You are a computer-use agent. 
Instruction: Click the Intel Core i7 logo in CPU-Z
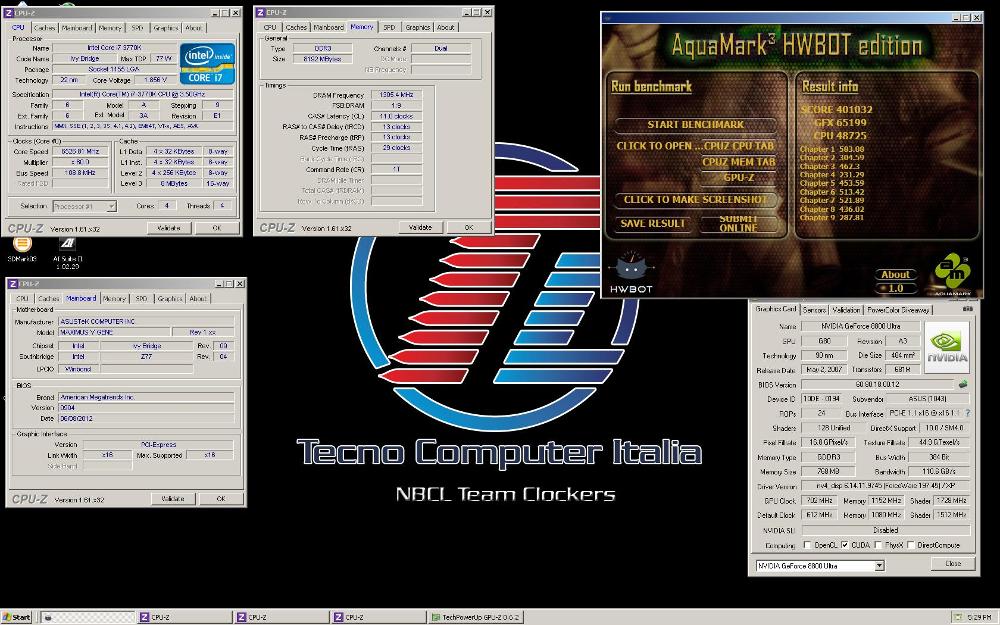point(207,64)
